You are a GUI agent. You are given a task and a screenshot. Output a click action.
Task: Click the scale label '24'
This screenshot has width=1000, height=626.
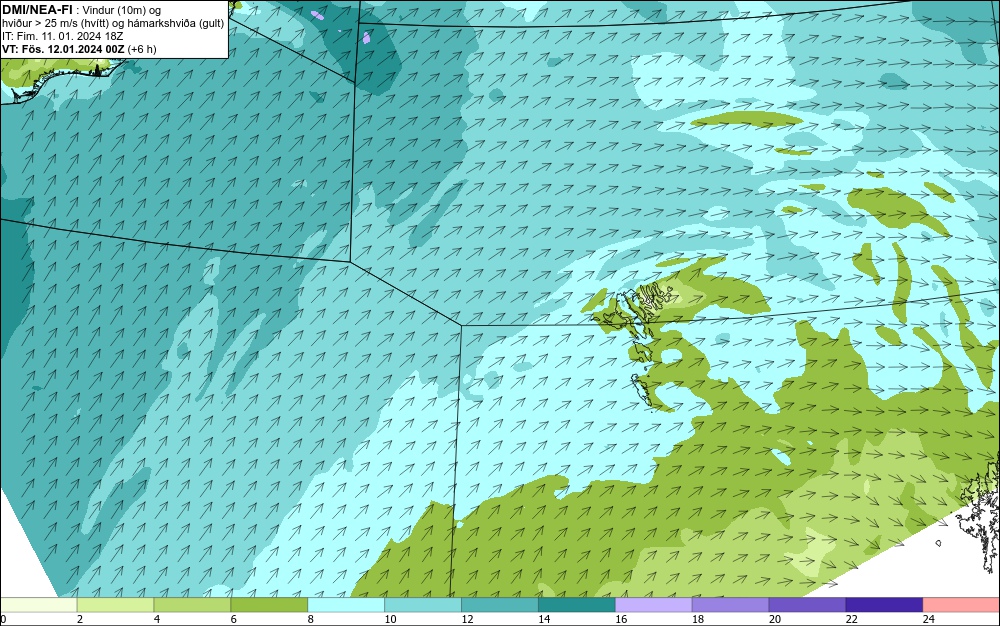929,619
